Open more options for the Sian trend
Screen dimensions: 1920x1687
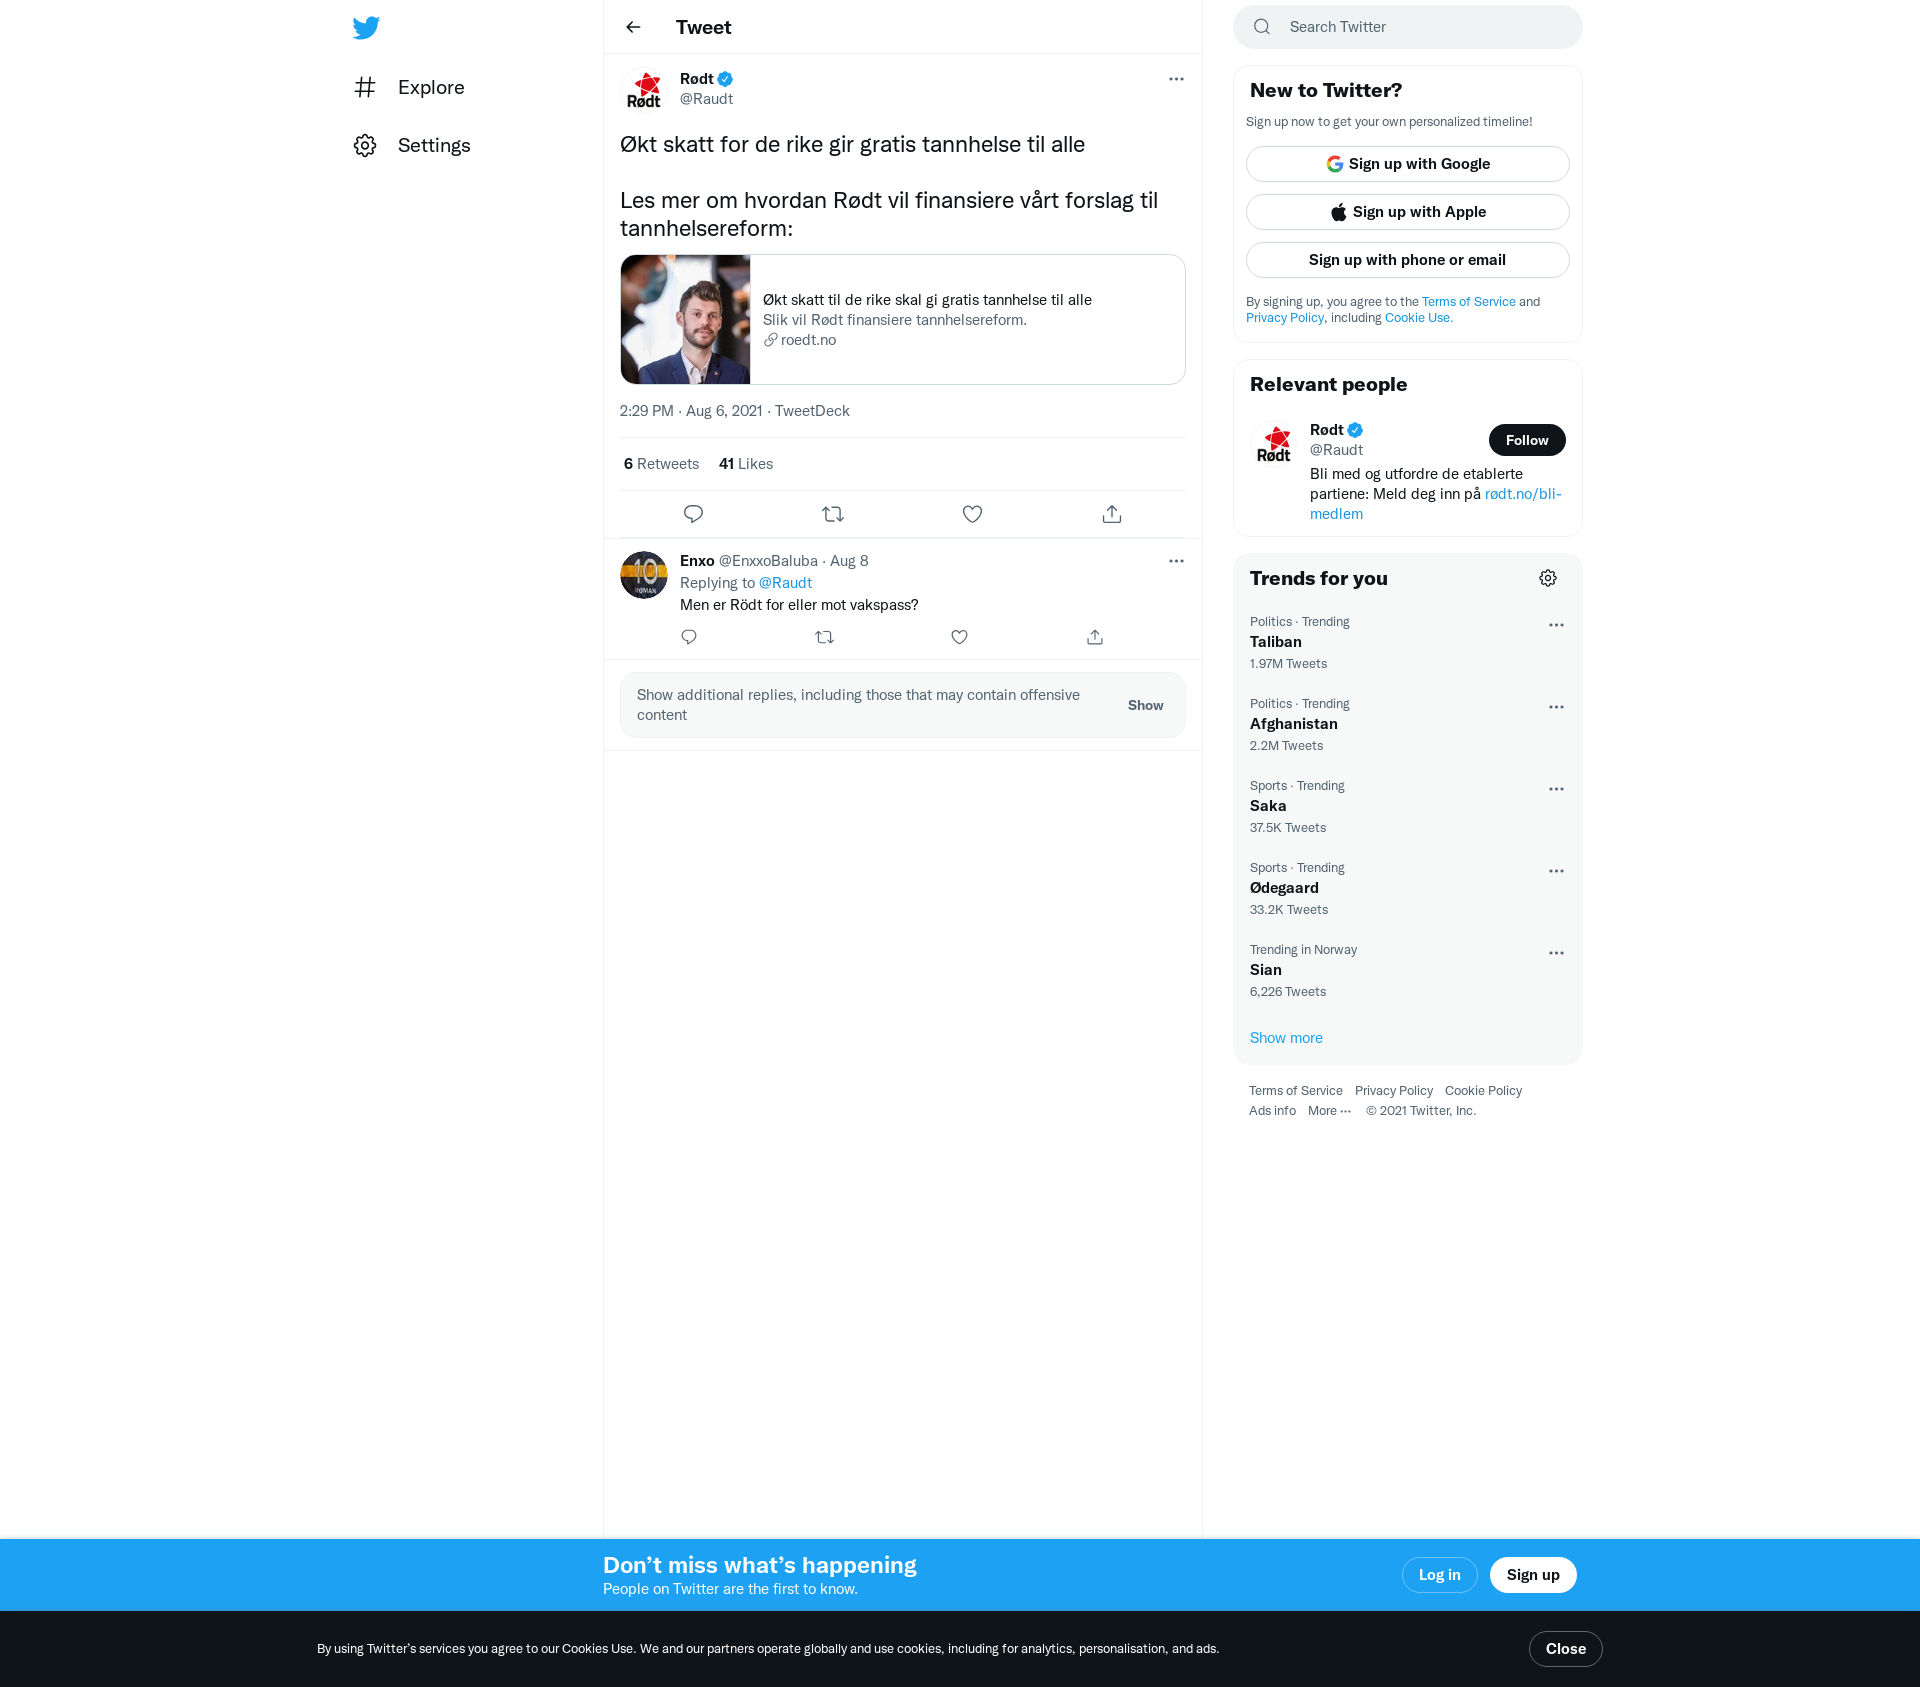(1556, 953)
